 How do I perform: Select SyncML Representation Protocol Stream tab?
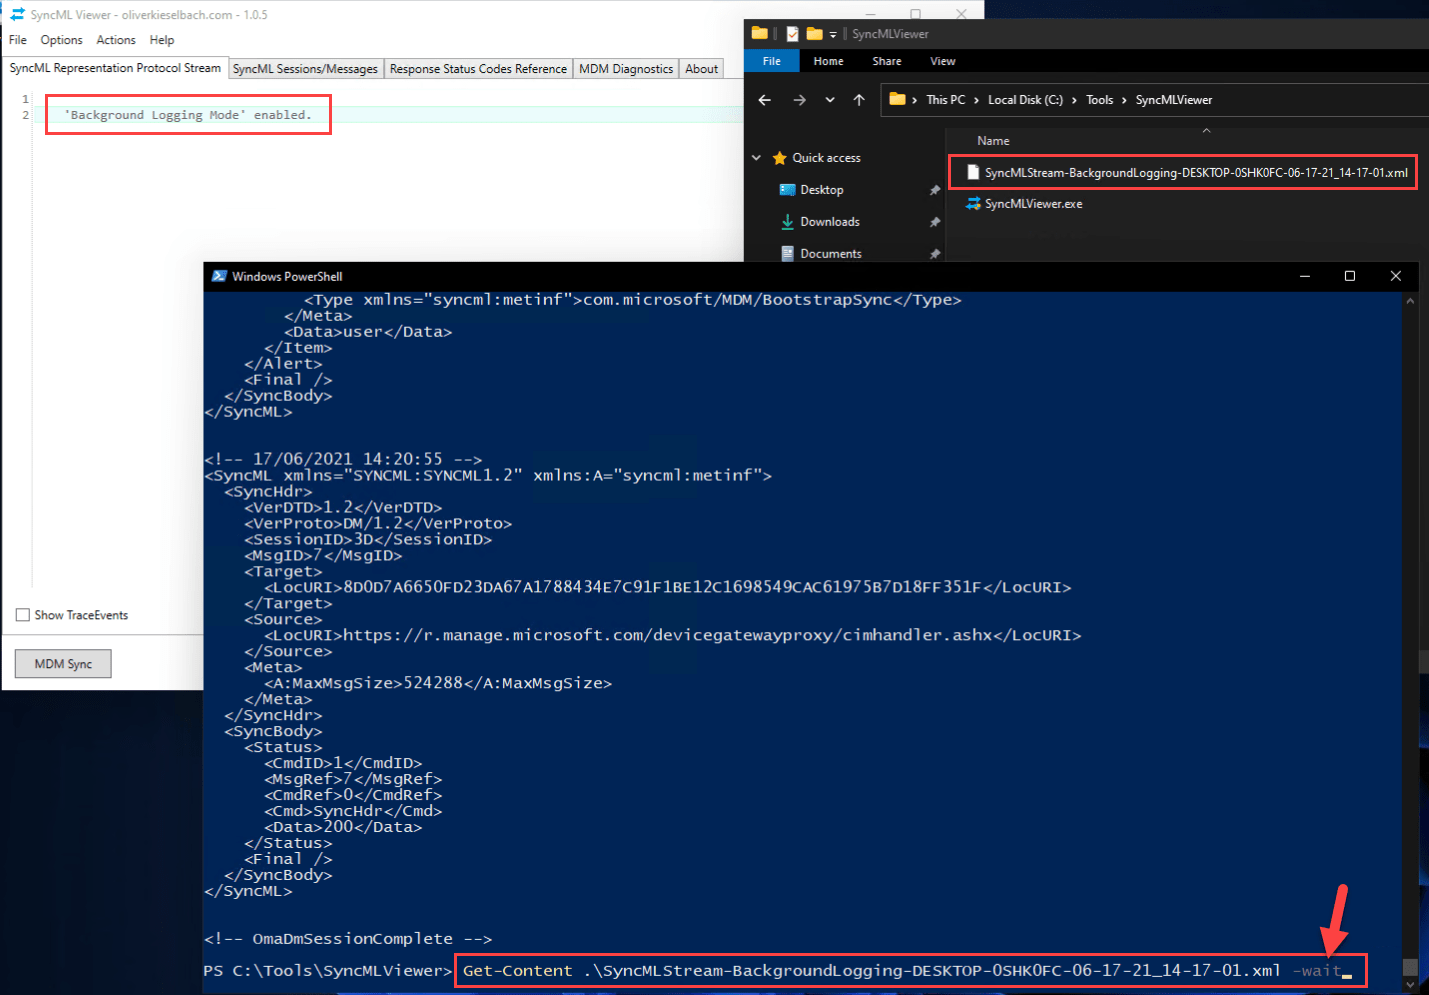pos(115,68)
